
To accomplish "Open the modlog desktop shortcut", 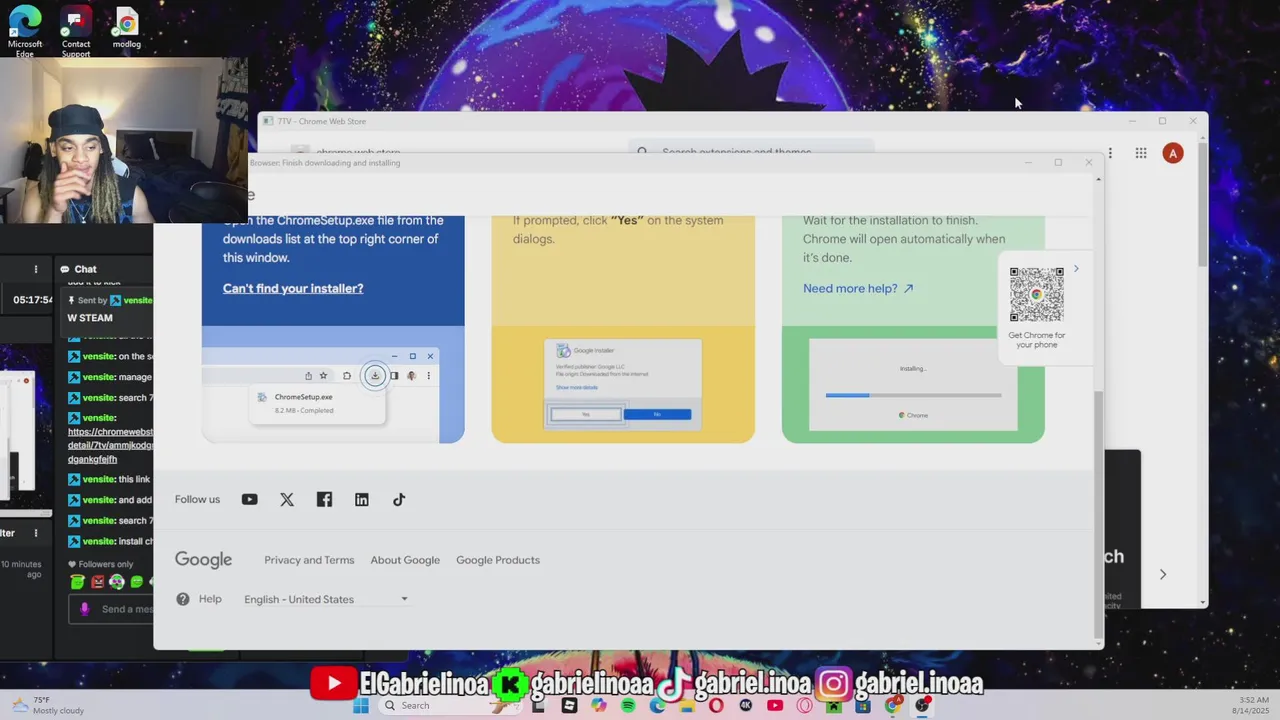I will (126, 28).
